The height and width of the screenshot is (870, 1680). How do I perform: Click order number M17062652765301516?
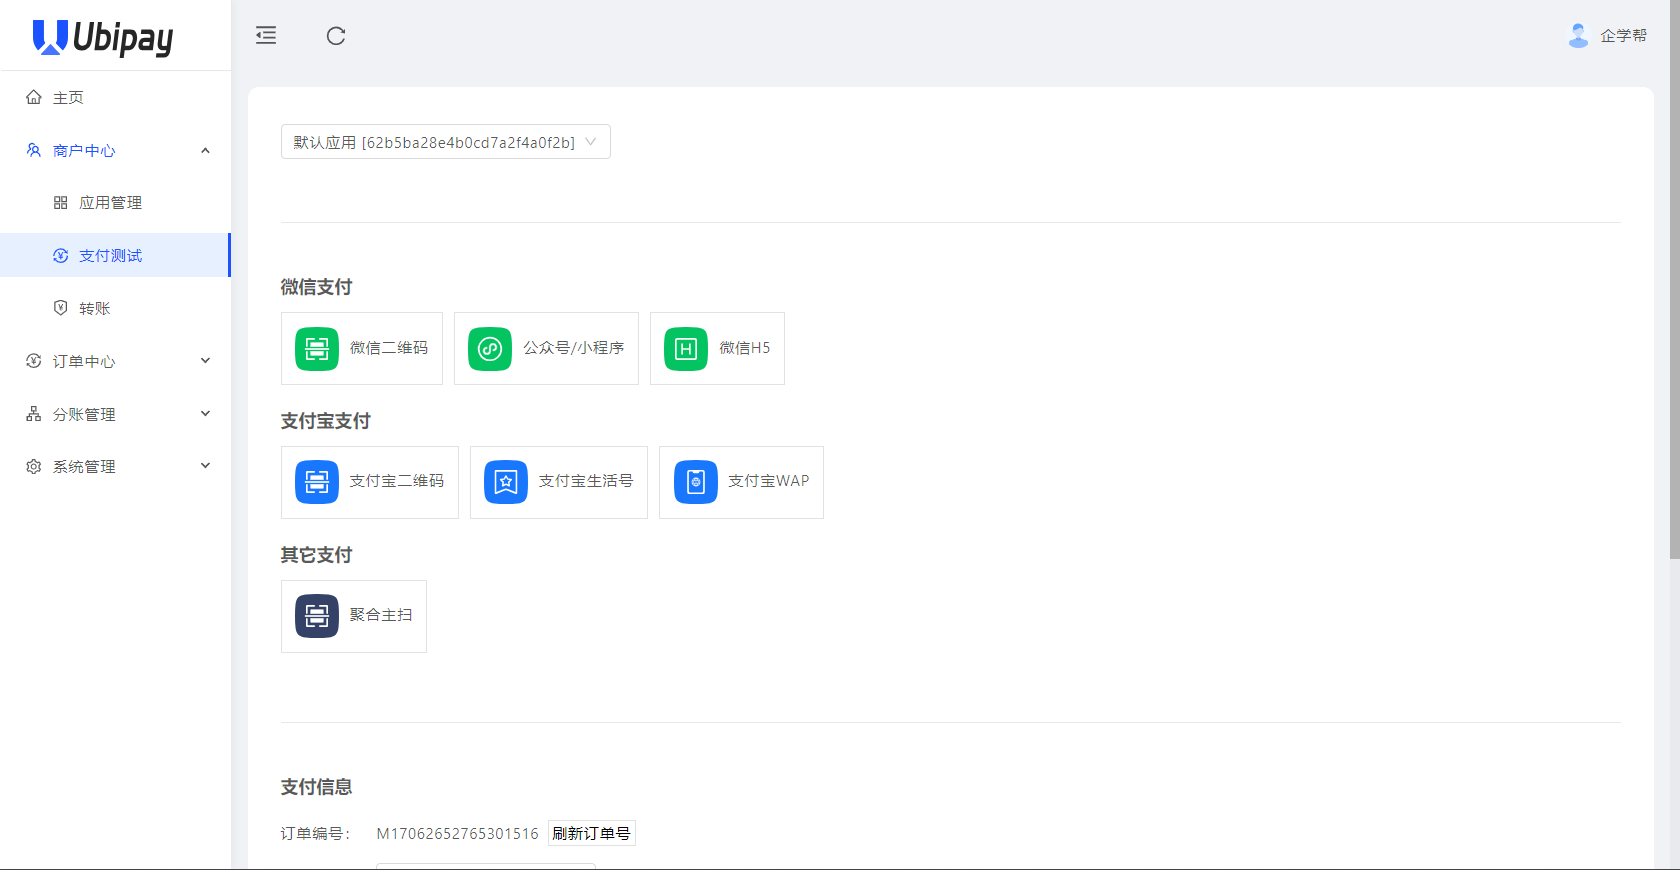click(457, 833)
